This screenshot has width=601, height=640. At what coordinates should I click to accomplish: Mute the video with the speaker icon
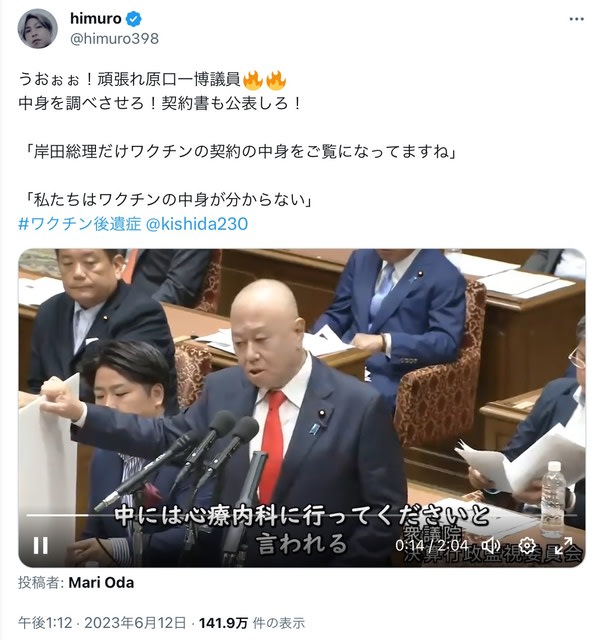[x=492, y=545]
